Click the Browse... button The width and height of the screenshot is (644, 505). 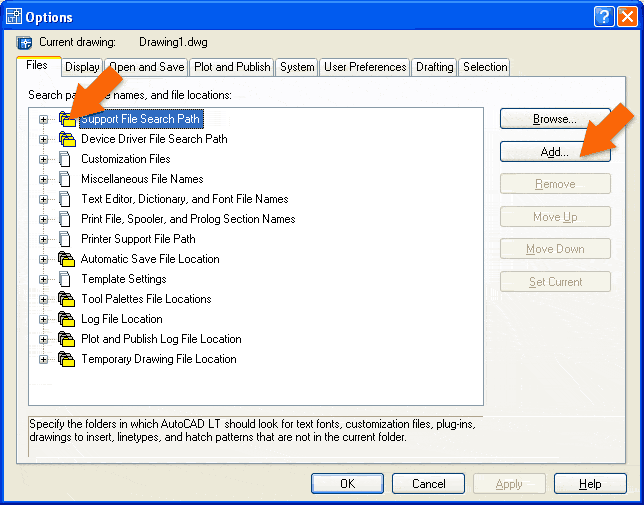[x=555, y=119]
